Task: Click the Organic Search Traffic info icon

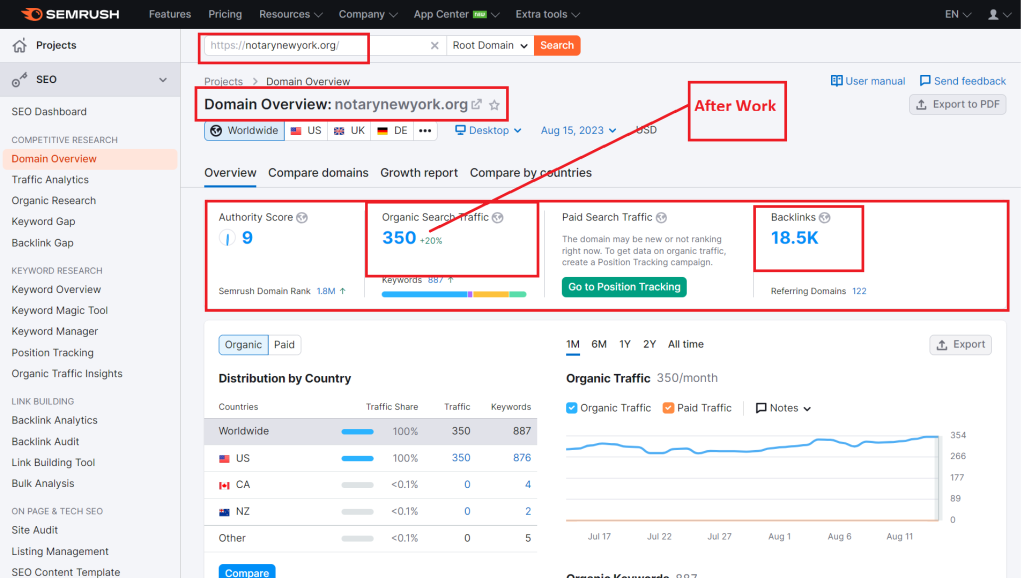Action: (x=498, y=217)
